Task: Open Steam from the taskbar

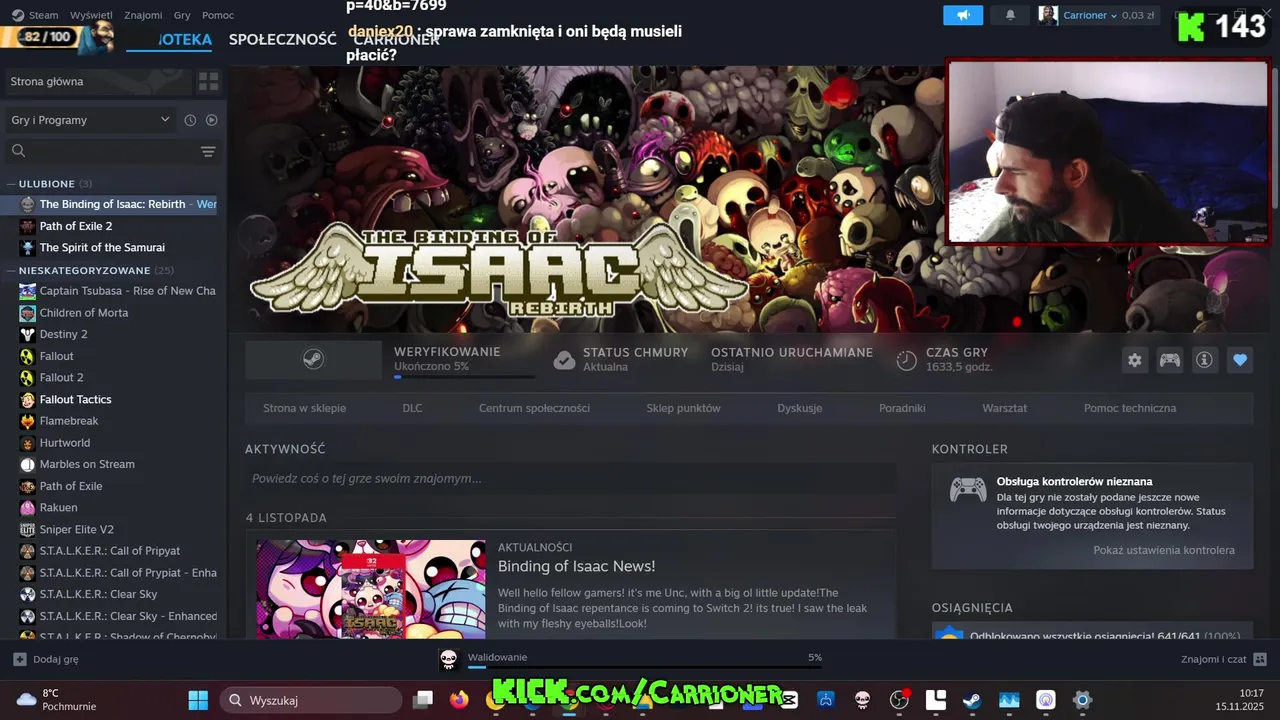Action: [972, 700]
